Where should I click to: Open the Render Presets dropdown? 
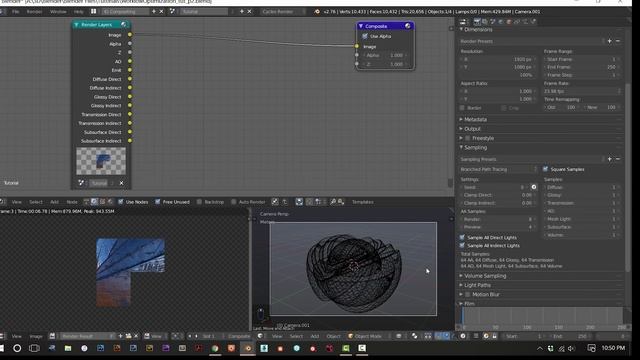(x=532, y=41)
